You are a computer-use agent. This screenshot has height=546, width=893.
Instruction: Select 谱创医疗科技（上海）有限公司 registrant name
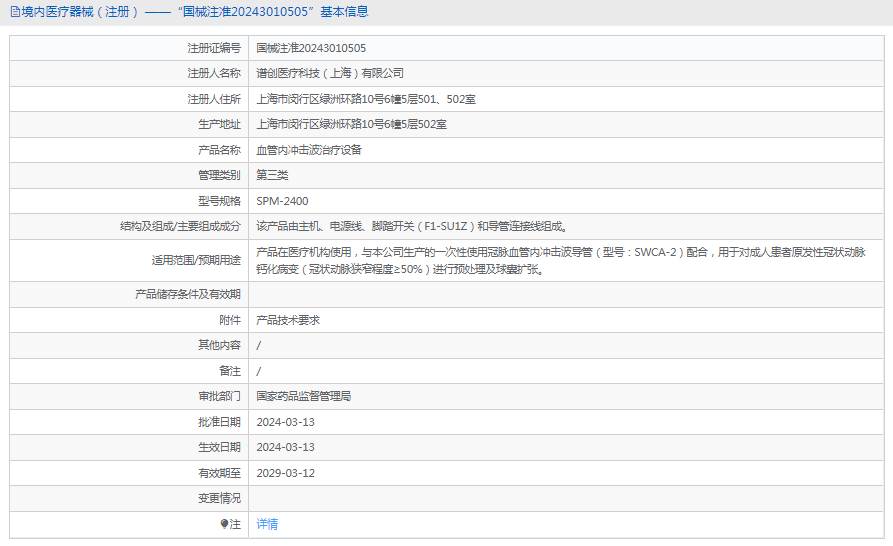tap(330, 73)
